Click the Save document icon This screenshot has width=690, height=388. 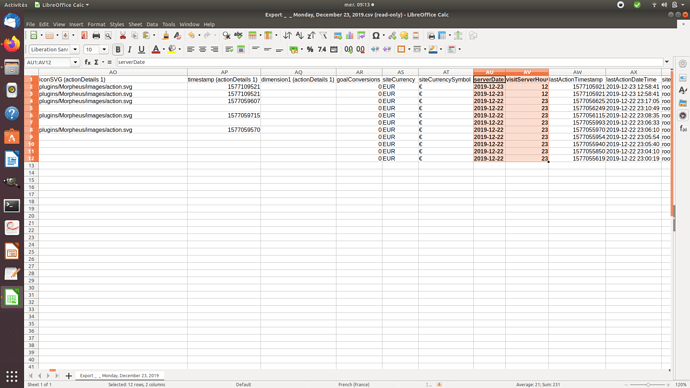click(x=65, y=36)
